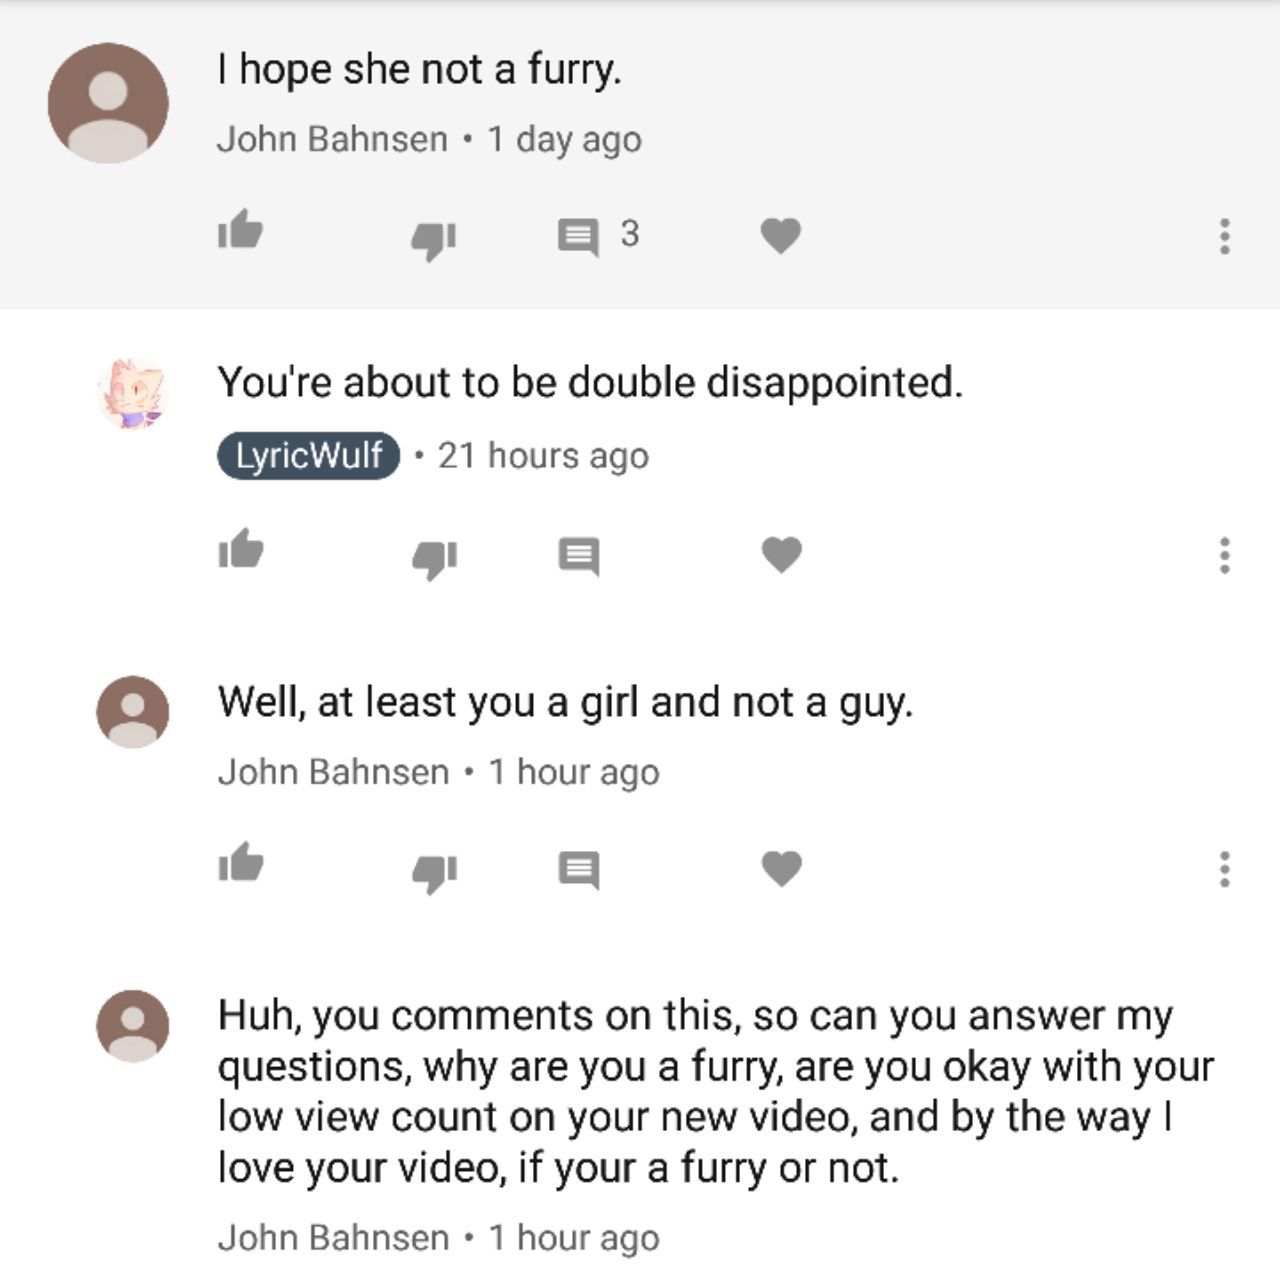Open more options for LyricWulf's reply
Viewport: 1280px width, 1280px height.
(1224, 555)
